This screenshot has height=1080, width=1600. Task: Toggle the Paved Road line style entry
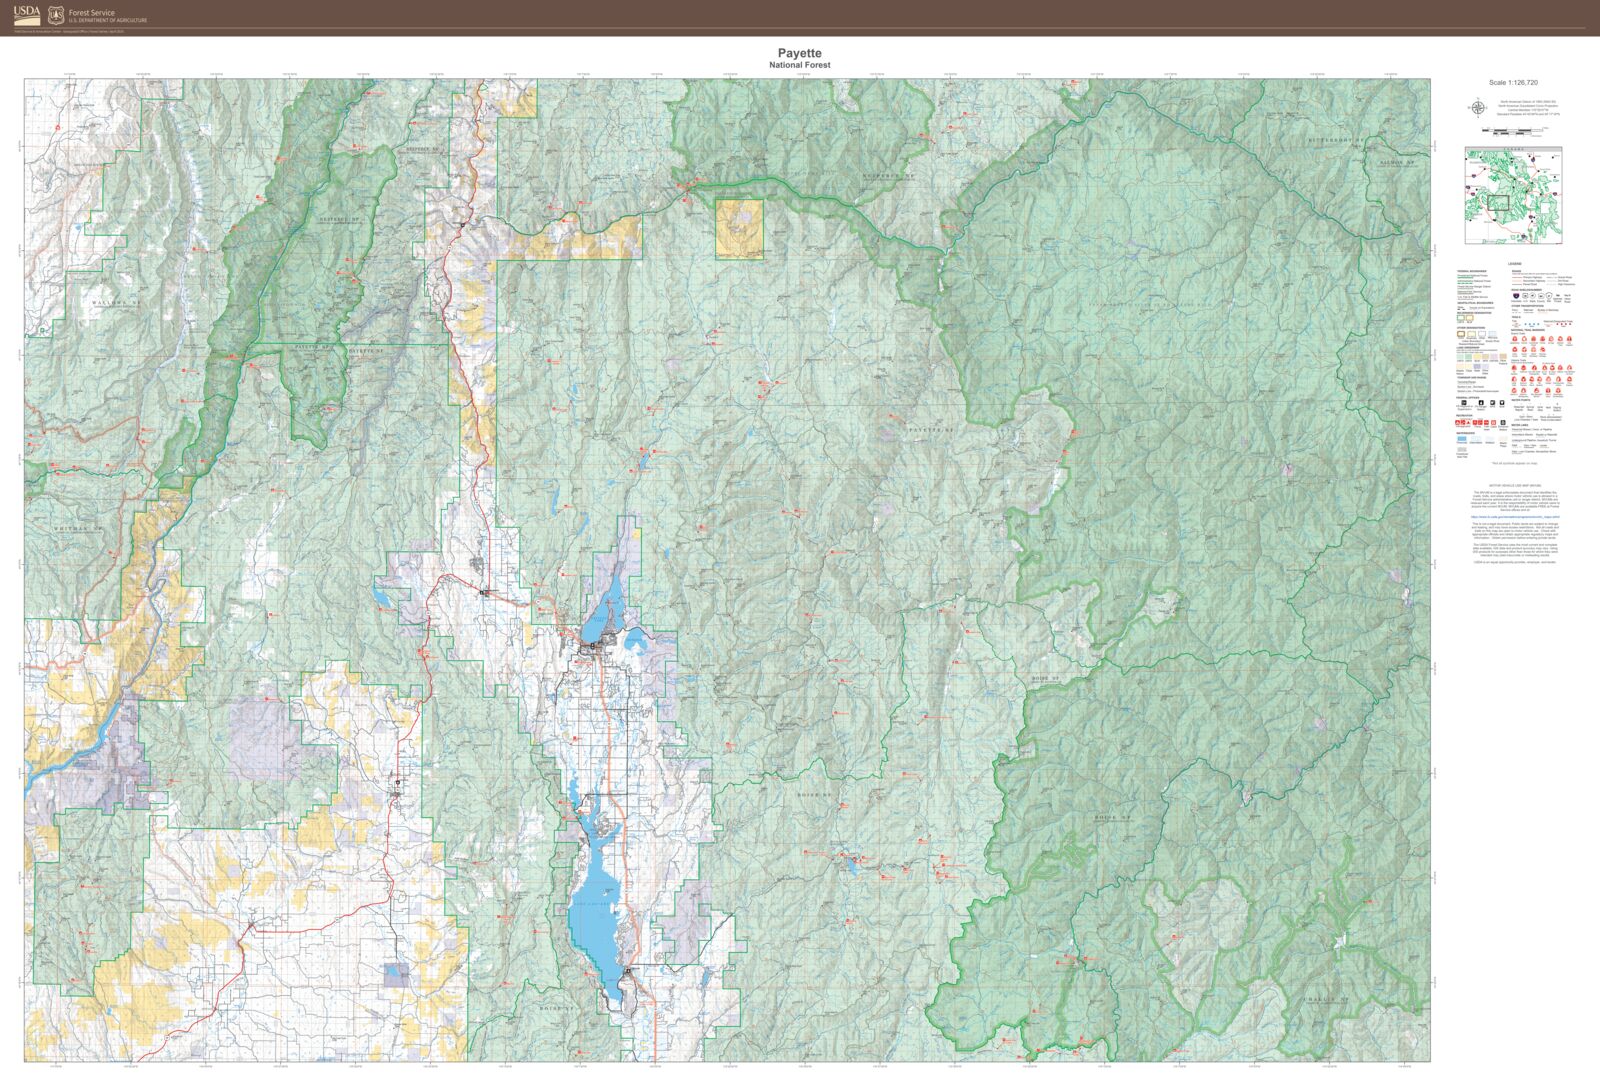point(1520,284)
